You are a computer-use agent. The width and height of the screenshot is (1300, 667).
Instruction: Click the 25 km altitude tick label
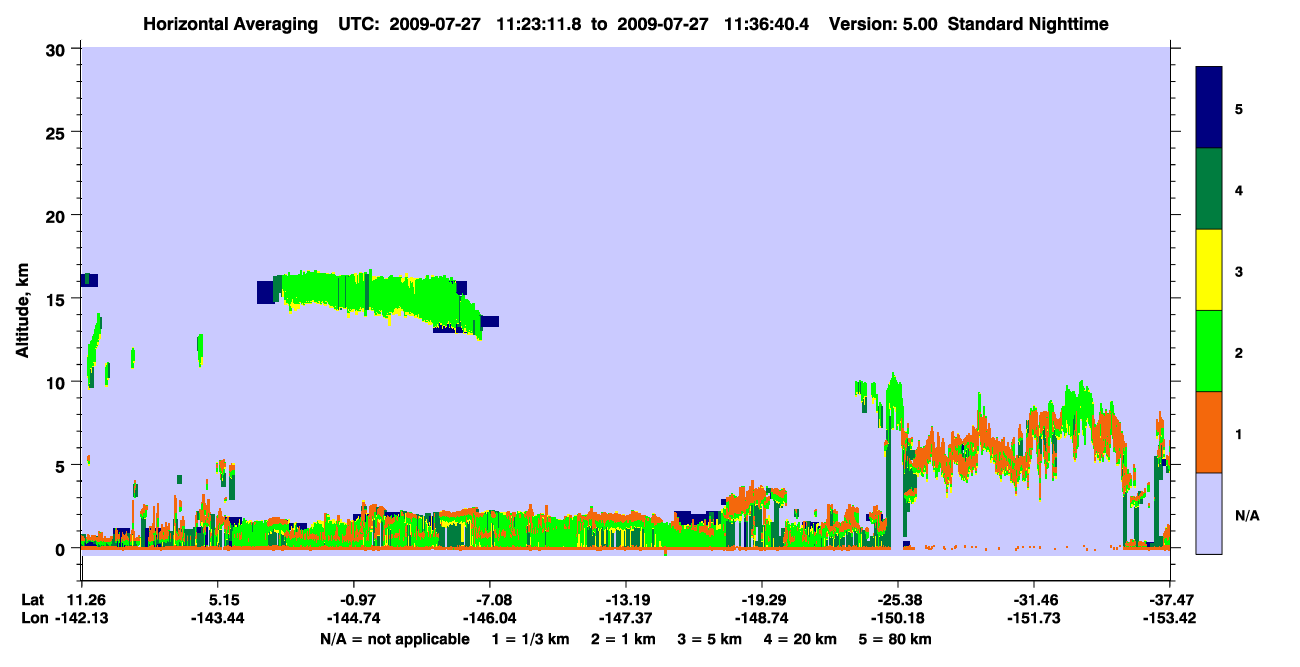pos(58,132)
